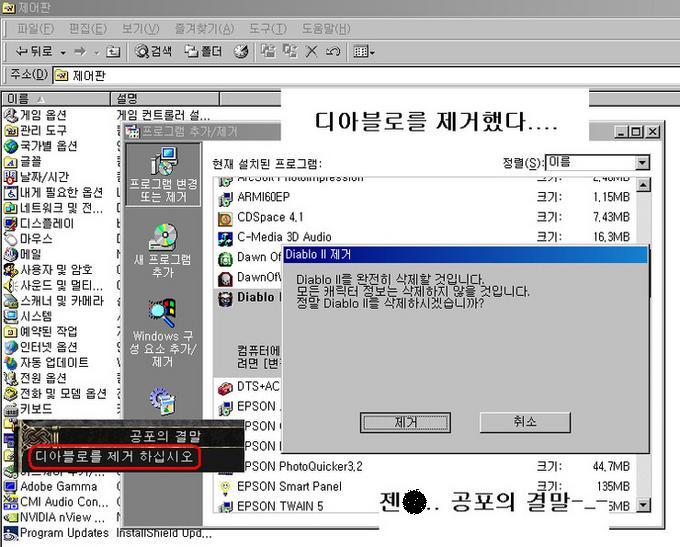The image size is (680, 547).
Task: Open the 예약된 작업 item
Action: 41,331
